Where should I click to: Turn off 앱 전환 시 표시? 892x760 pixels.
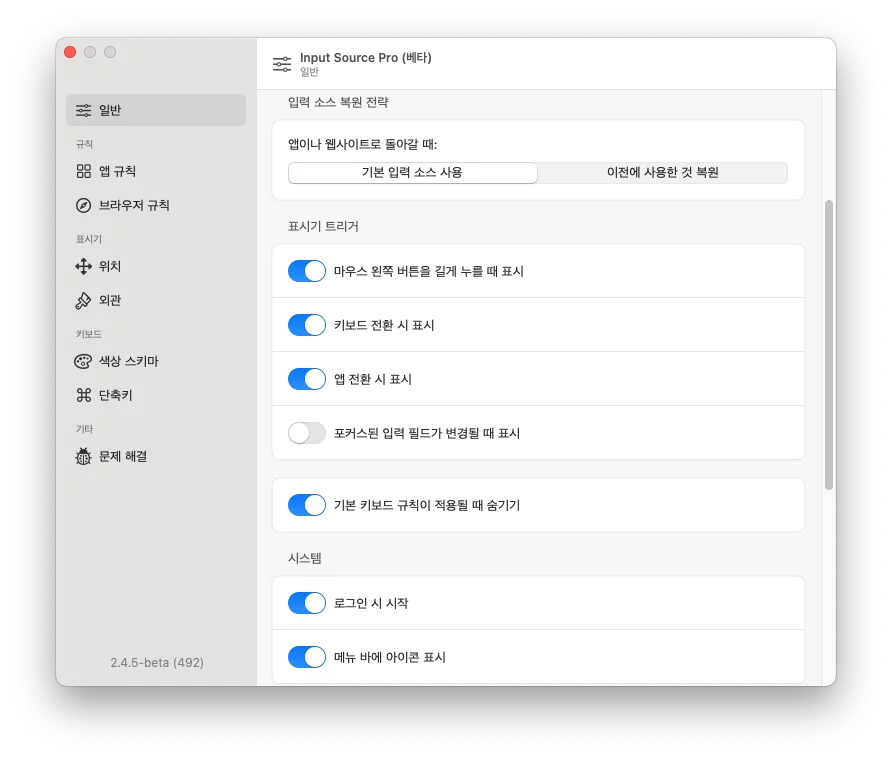(307, 379)
